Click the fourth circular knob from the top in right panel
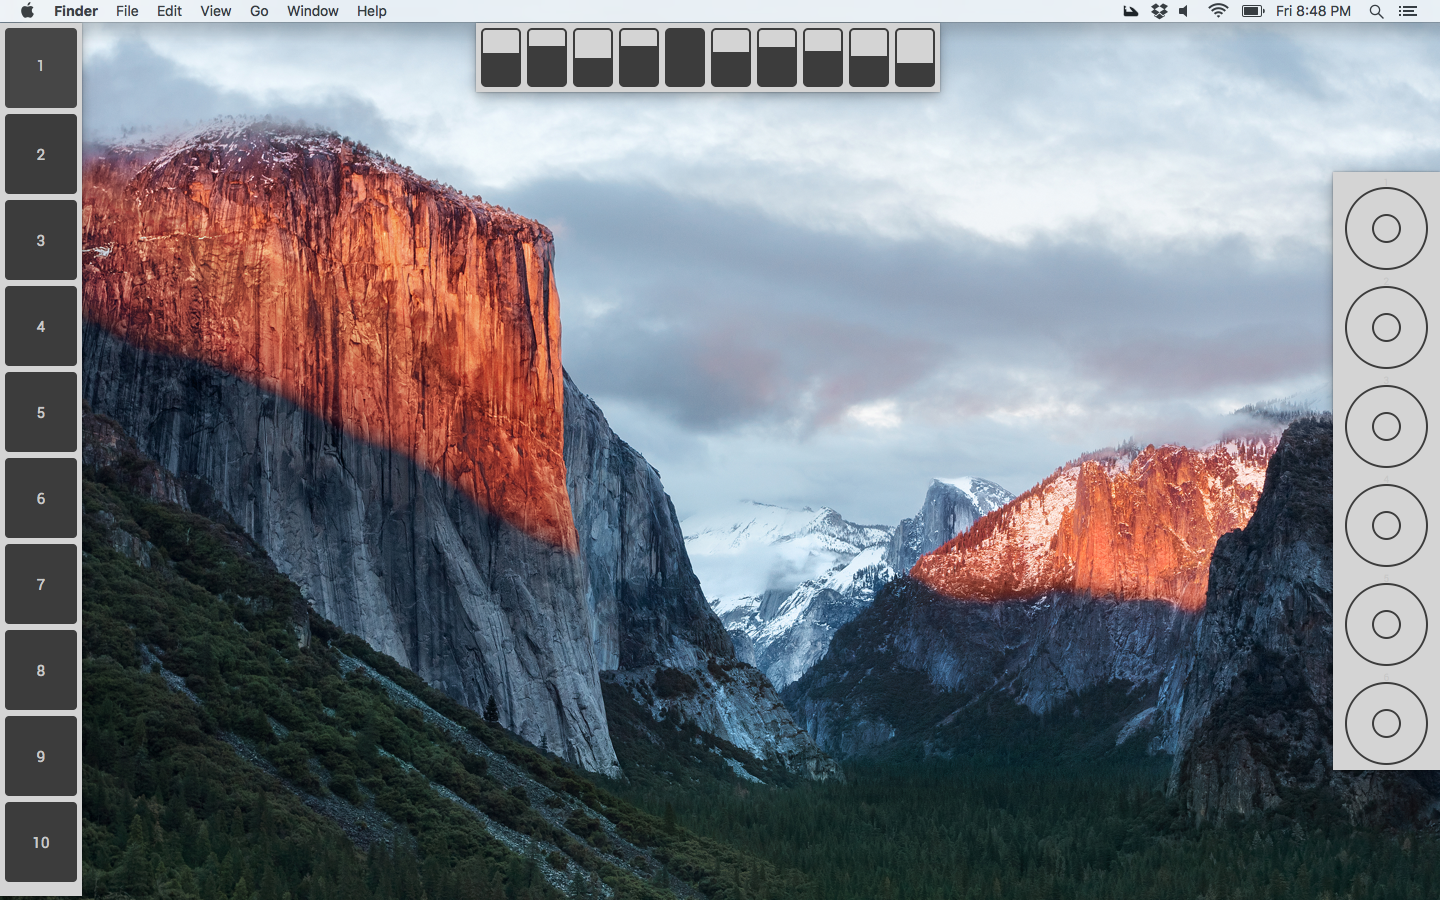This screenshot has height=900, width=1440. tap(1386, 525)
